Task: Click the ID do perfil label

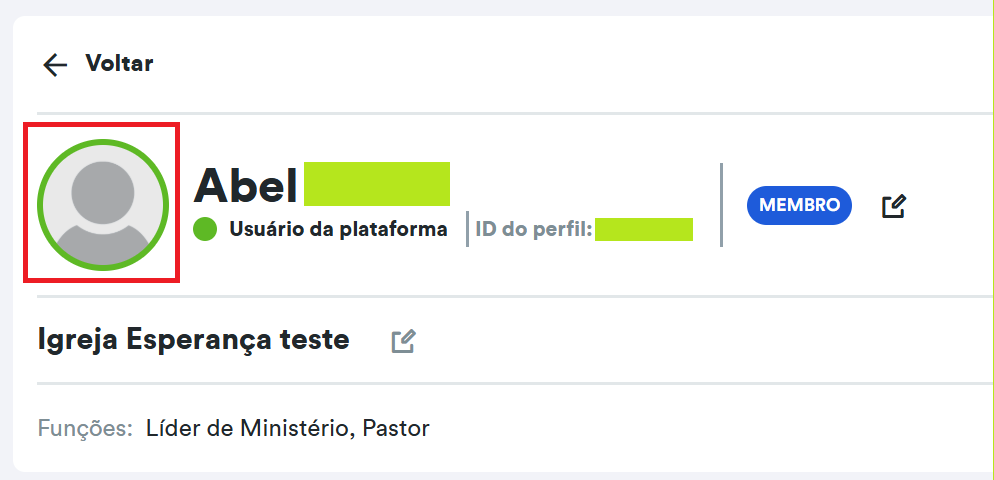Action: point(533,230)
